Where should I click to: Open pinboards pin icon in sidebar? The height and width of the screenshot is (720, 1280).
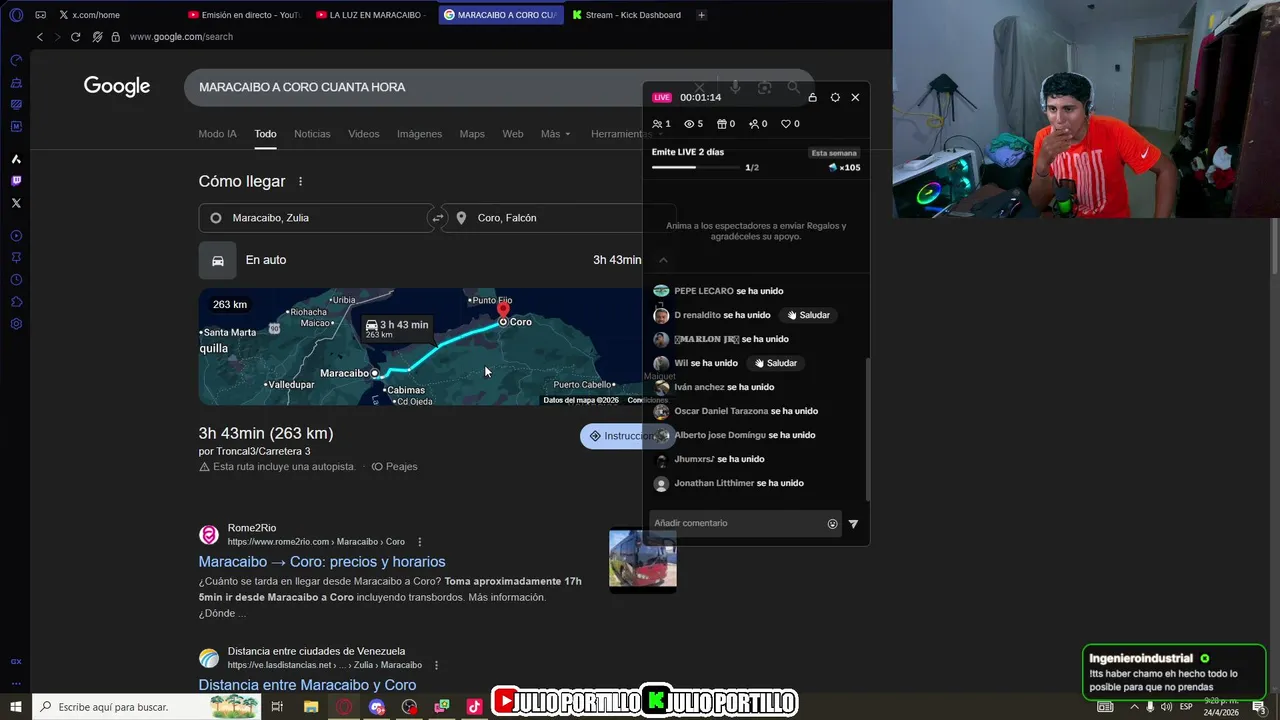16,258
